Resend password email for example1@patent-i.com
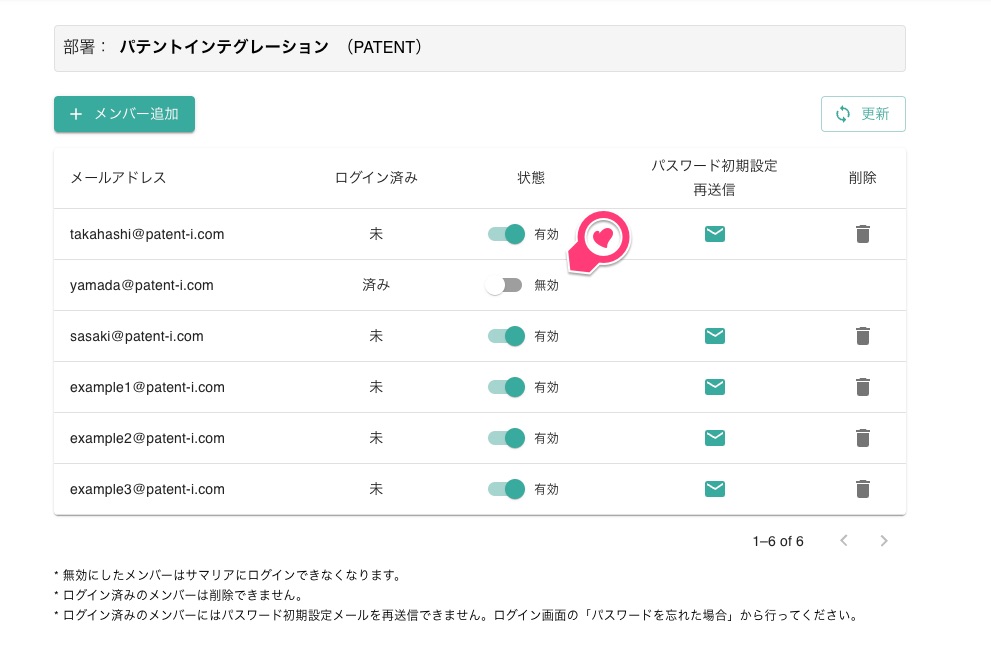Viewport: 991px width, 652px height. click(715, 387)
